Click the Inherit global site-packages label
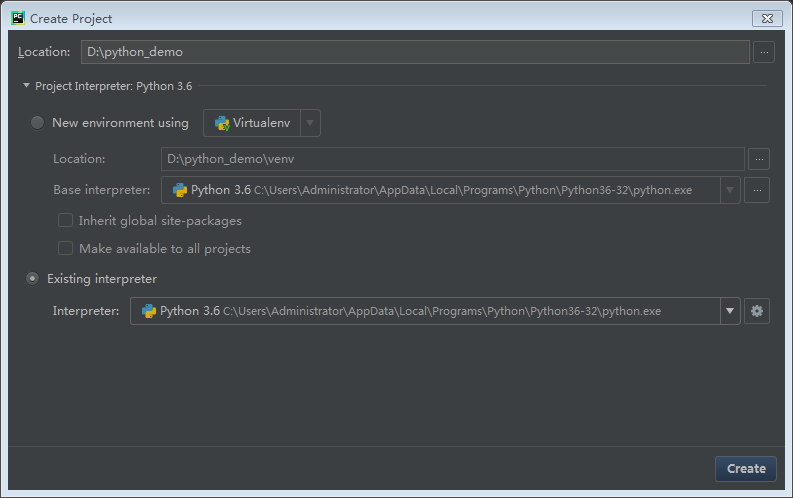Viewport: 793px width, 498px height. [160, 221]
